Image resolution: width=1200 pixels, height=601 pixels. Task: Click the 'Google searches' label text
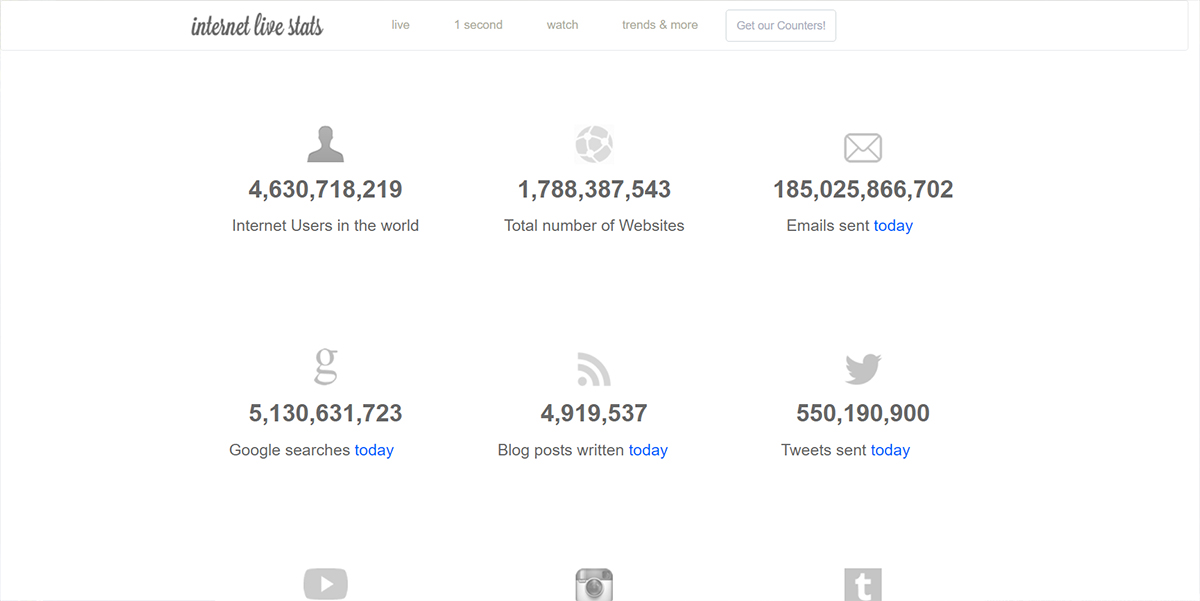290,450
